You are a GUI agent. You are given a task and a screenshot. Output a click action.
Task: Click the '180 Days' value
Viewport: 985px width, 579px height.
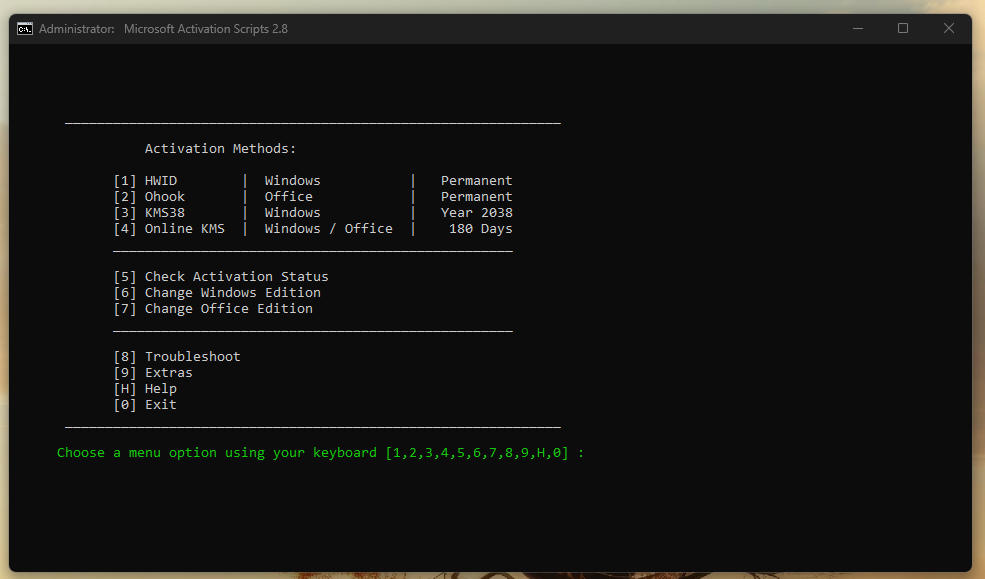(481, 229)
